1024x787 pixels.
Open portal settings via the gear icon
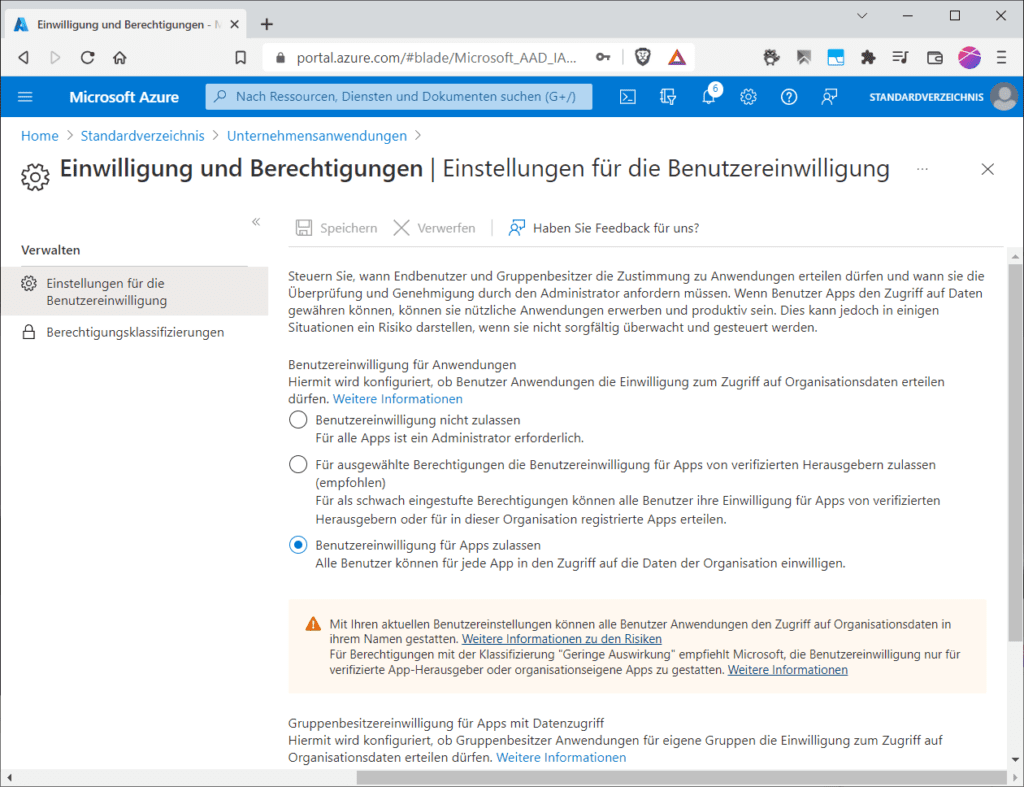(x=748, y=97)
